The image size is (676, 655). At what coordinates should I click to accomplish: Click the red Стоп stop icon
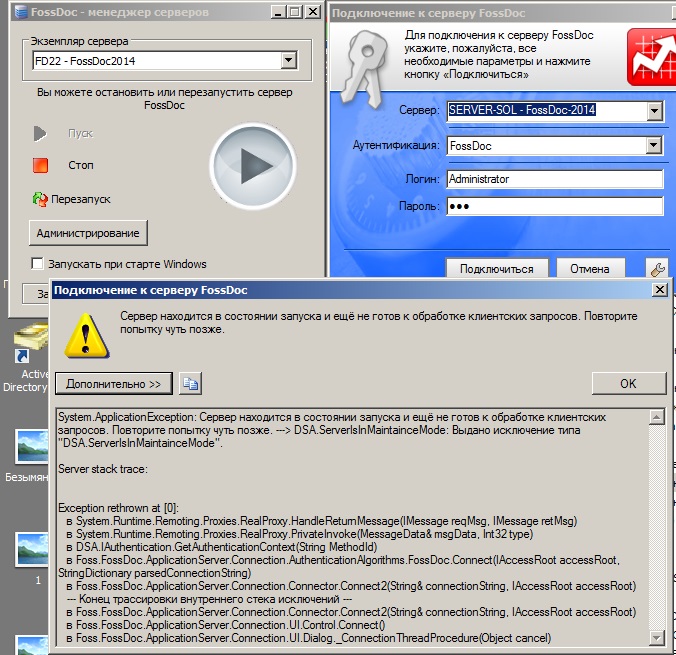click(x=41, y=165)
